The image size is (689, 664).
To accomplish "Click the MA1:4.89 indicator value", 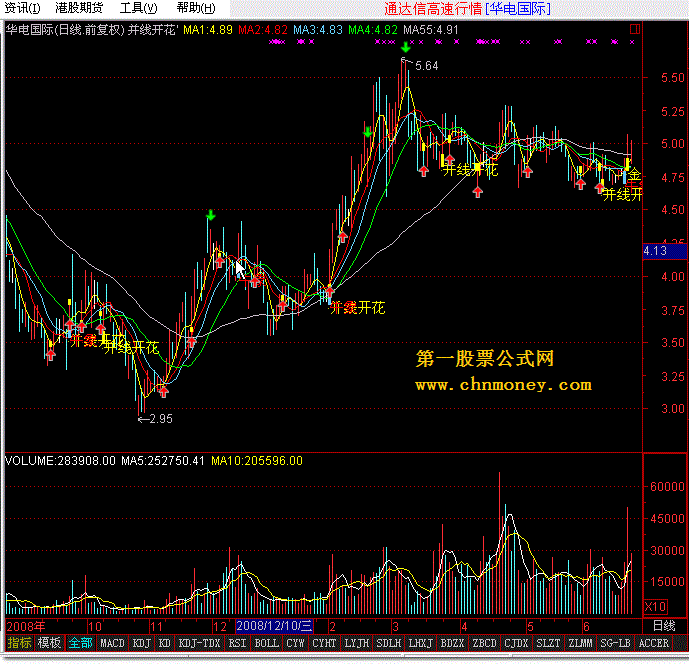I will tap(208, 30).
